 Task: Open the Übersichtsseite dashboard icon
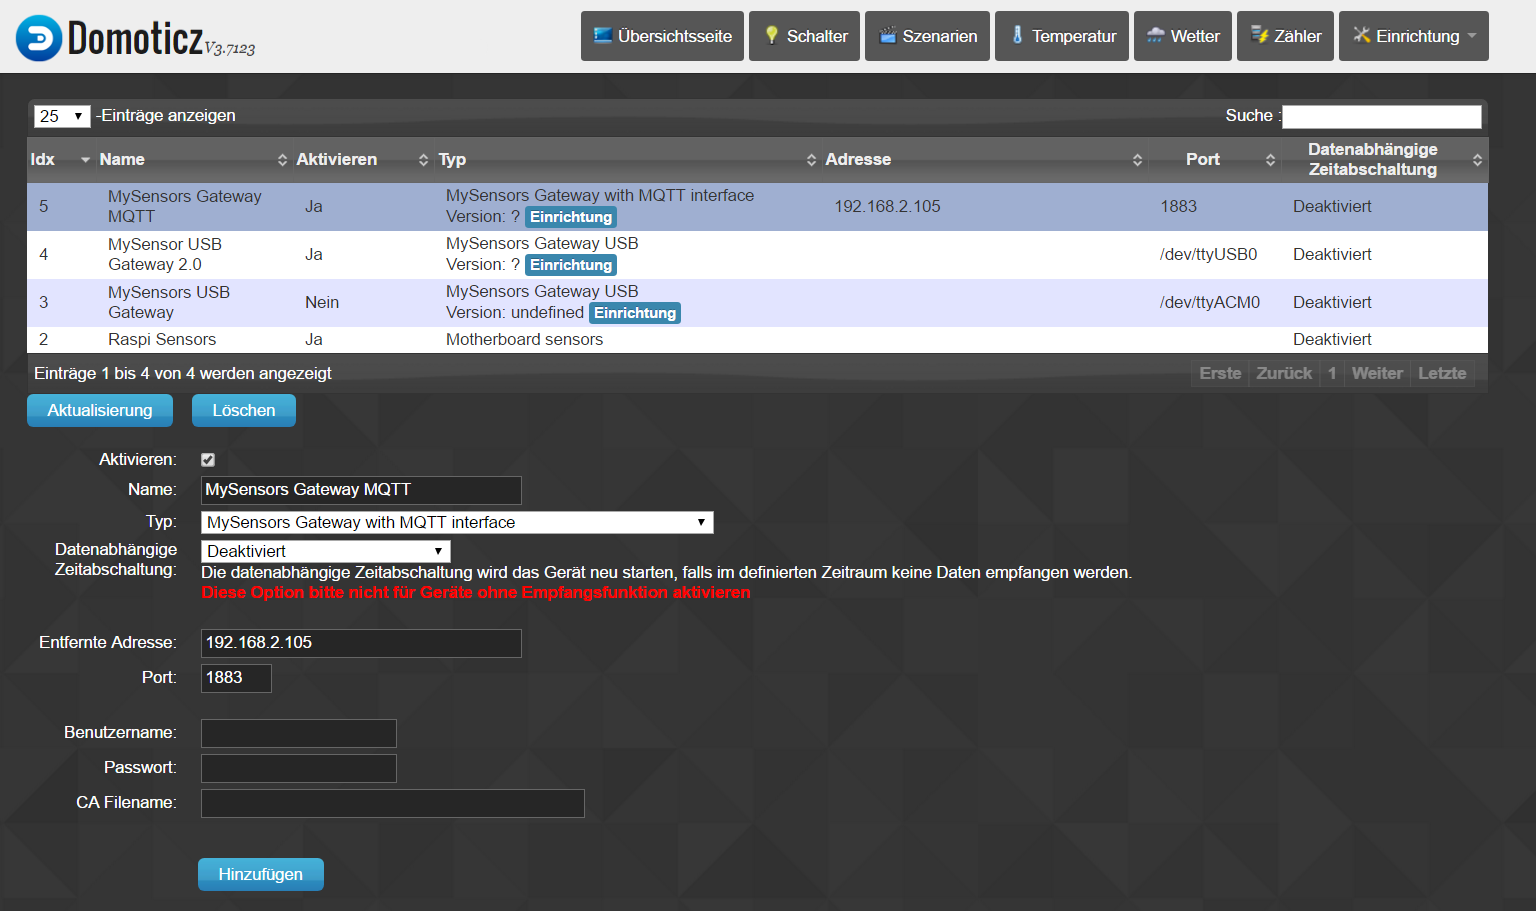603,36
